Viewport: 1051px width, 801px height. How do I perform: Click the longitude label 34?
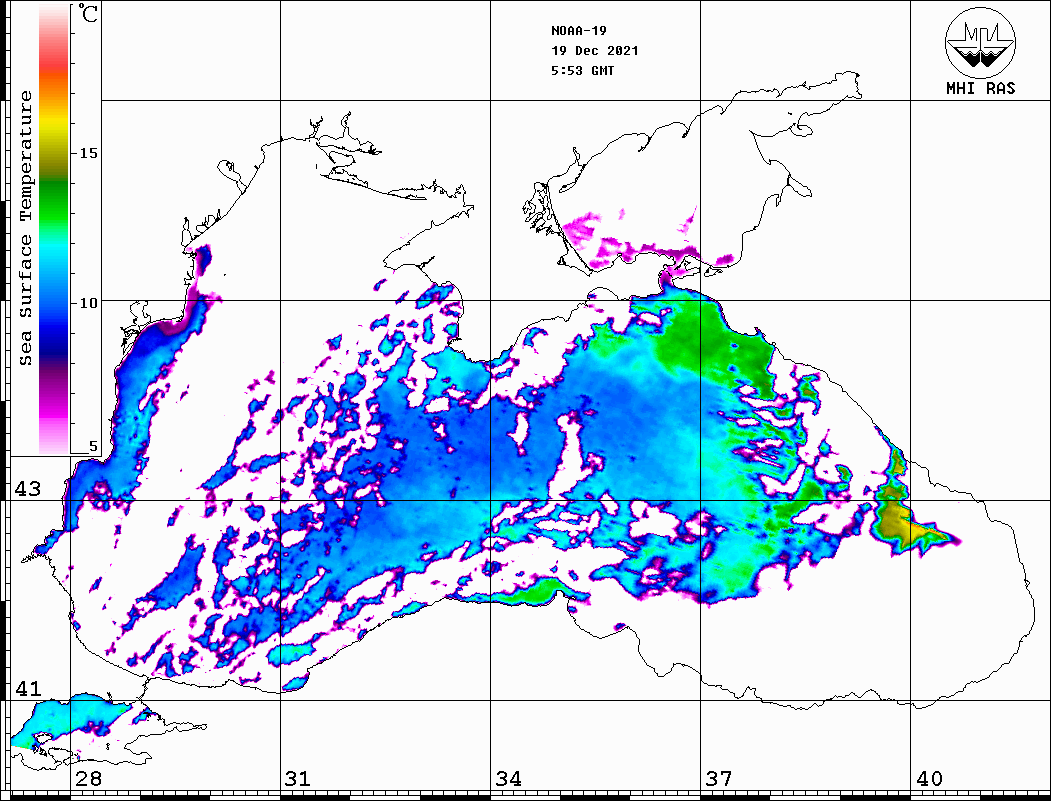(x=508, y=779)
